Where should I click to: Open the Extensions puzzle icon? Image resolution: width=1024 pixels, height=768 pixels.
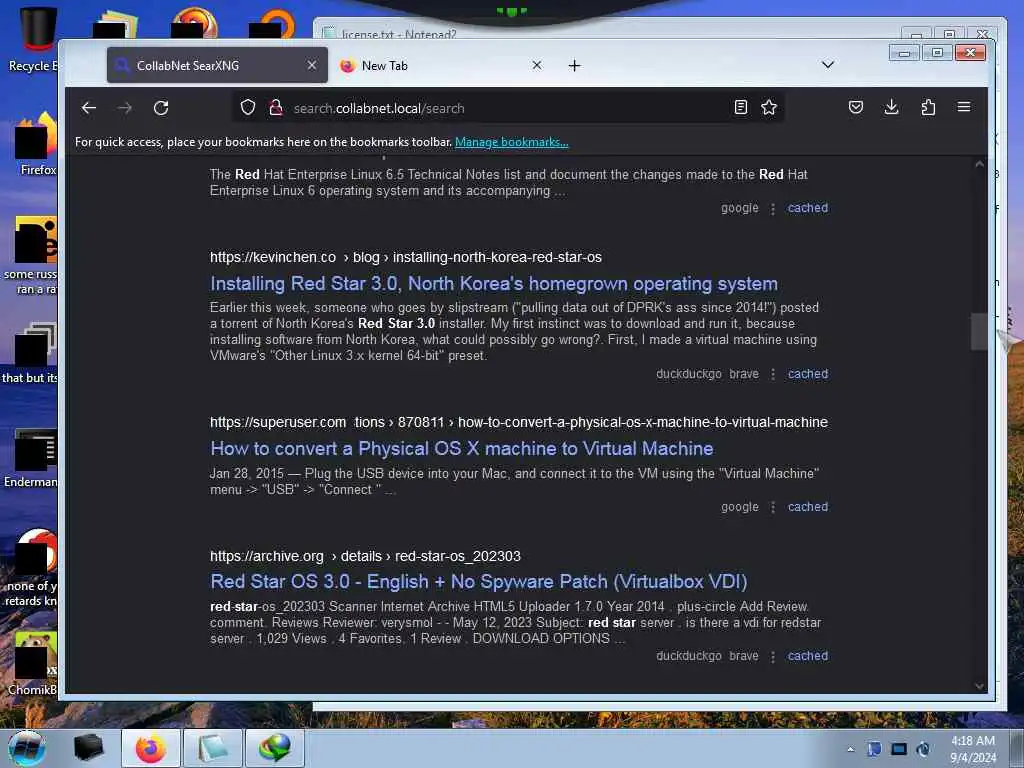click(x=928, y=107)
